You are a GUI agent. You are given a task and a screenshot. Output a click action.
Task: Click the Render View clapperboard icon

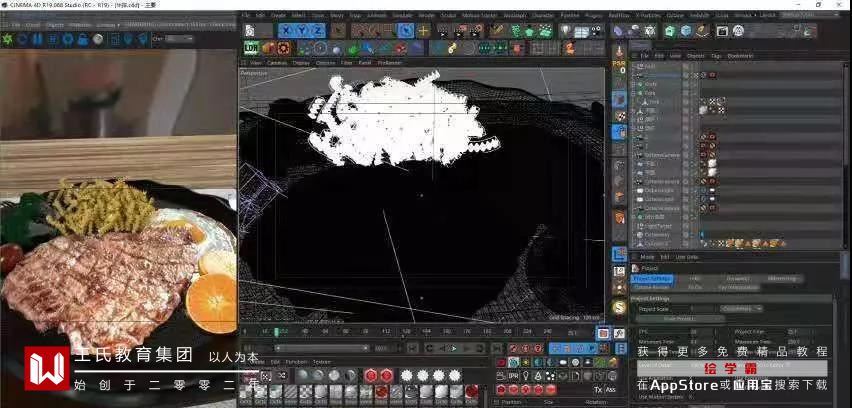tap(444, 31)
